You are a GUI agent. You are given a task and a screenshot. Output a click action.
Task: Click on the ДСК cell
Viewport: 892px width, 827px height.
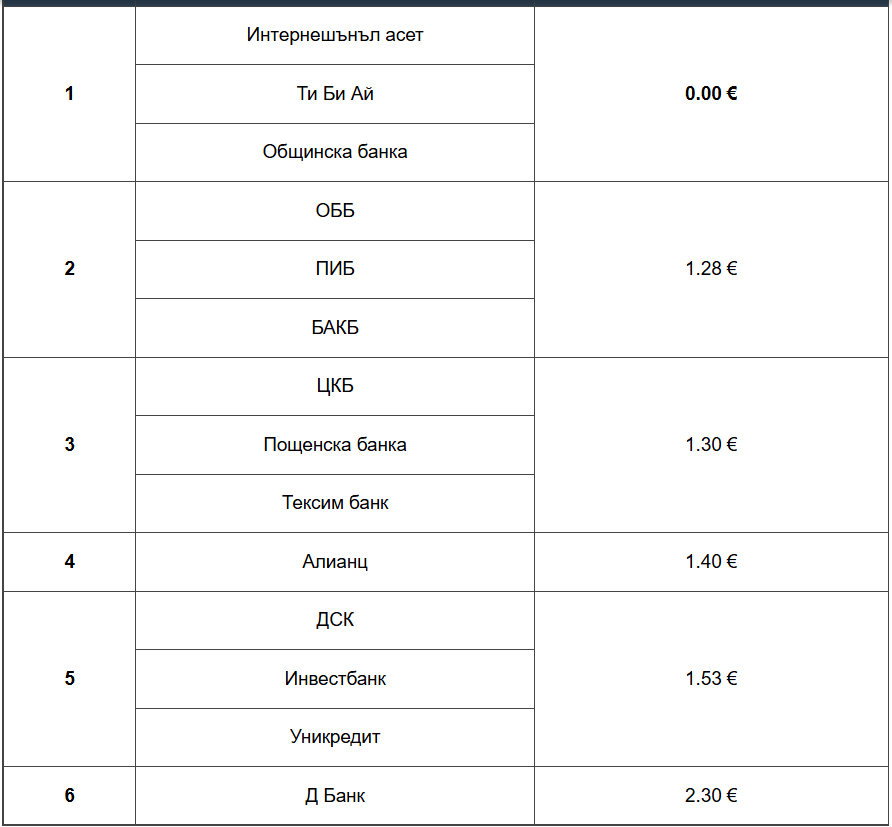pyautogui.click(x=335, y=620)
